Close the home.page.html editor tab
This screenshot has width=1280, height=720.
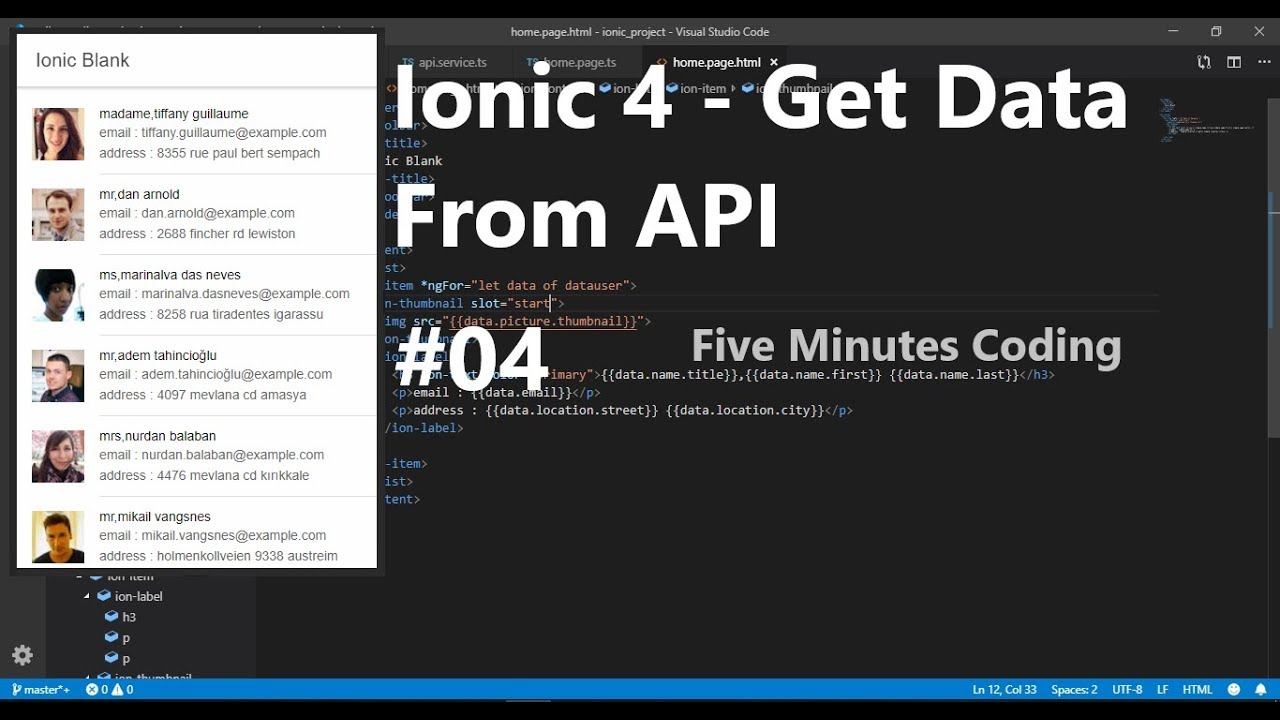click(773, 62)
